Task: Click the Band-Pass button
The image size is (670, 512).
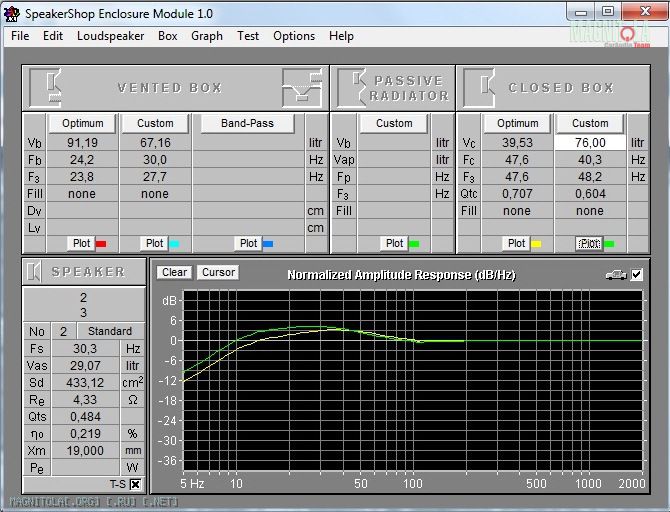Action: coord(247,124)
